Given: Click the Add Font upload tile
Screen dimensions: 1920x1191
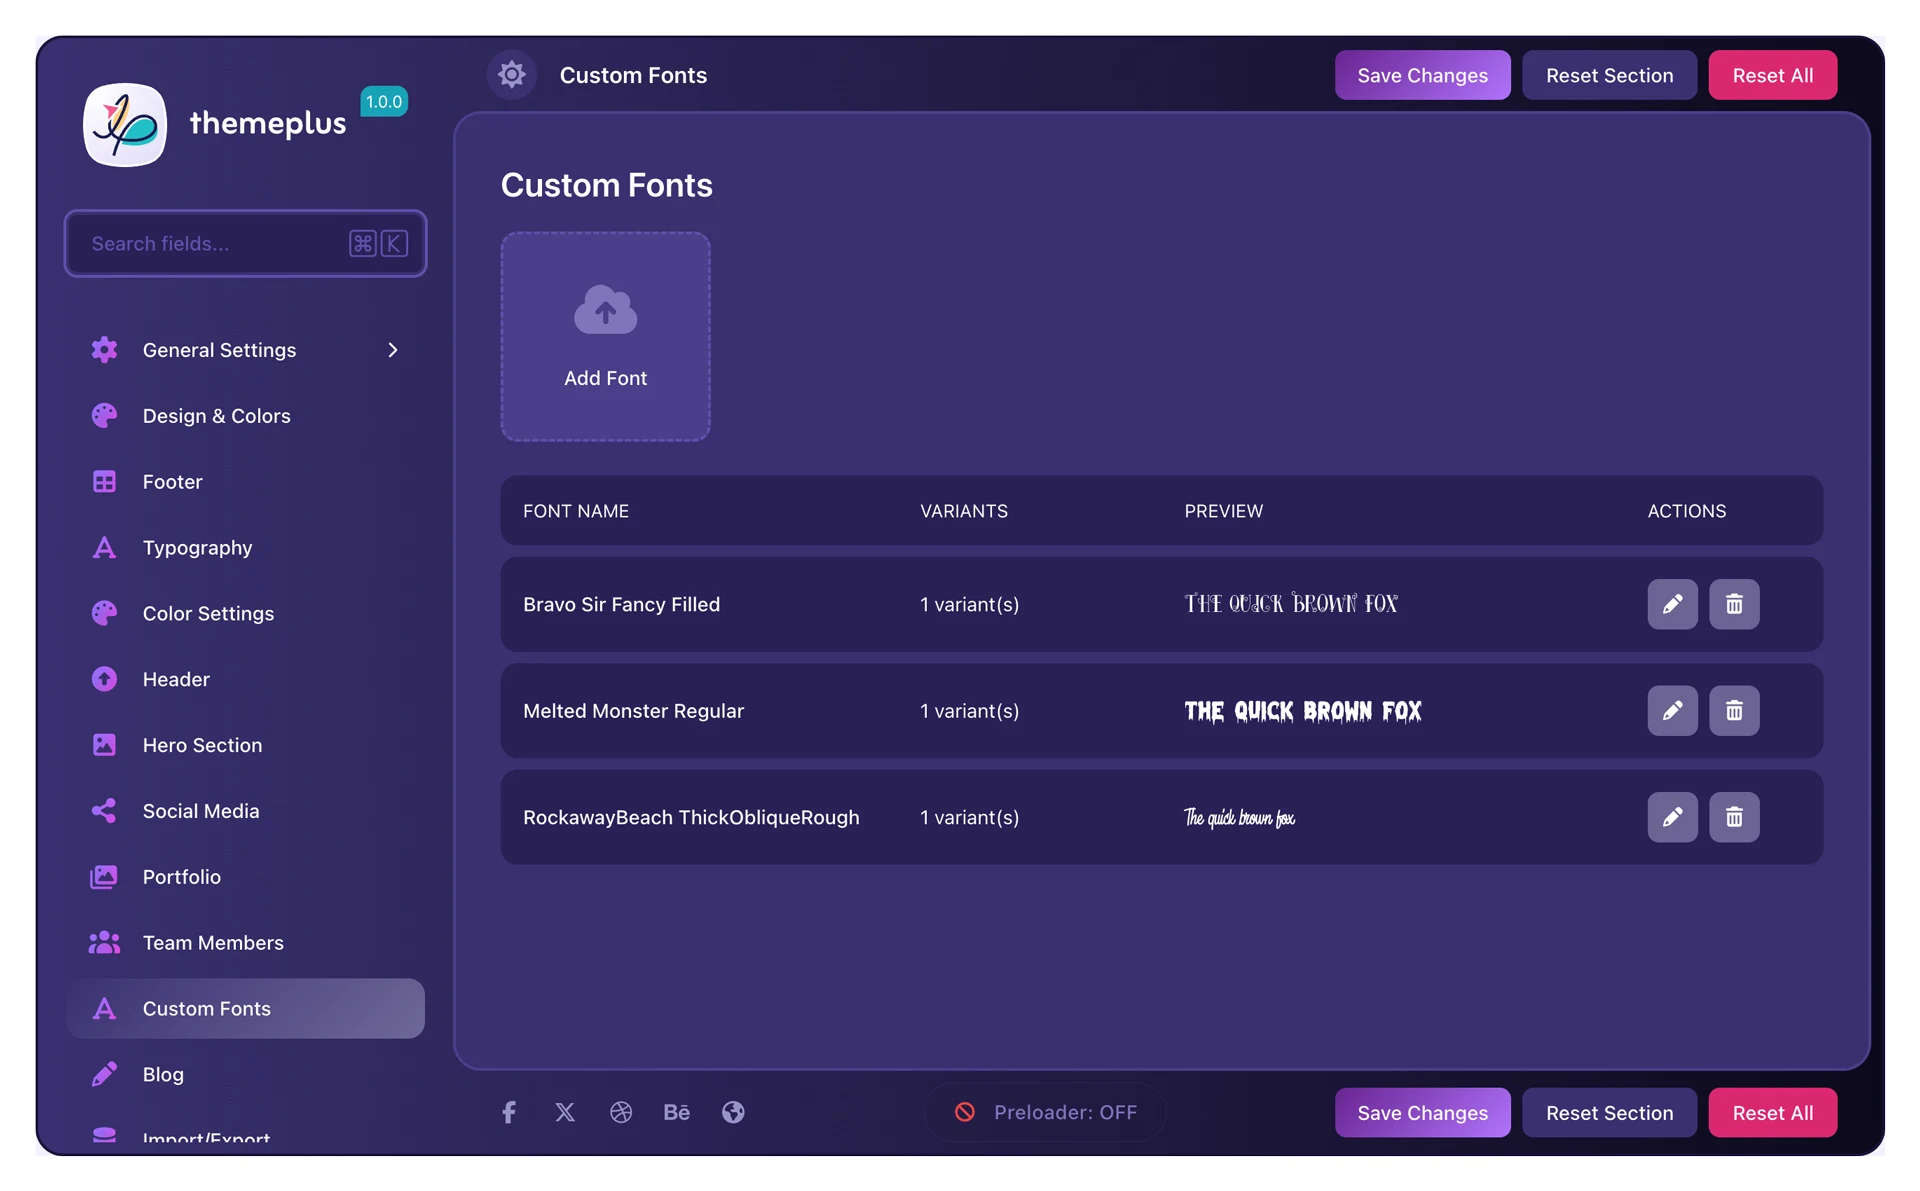Looking at the screenshot, I should click(x=605, y=337).
